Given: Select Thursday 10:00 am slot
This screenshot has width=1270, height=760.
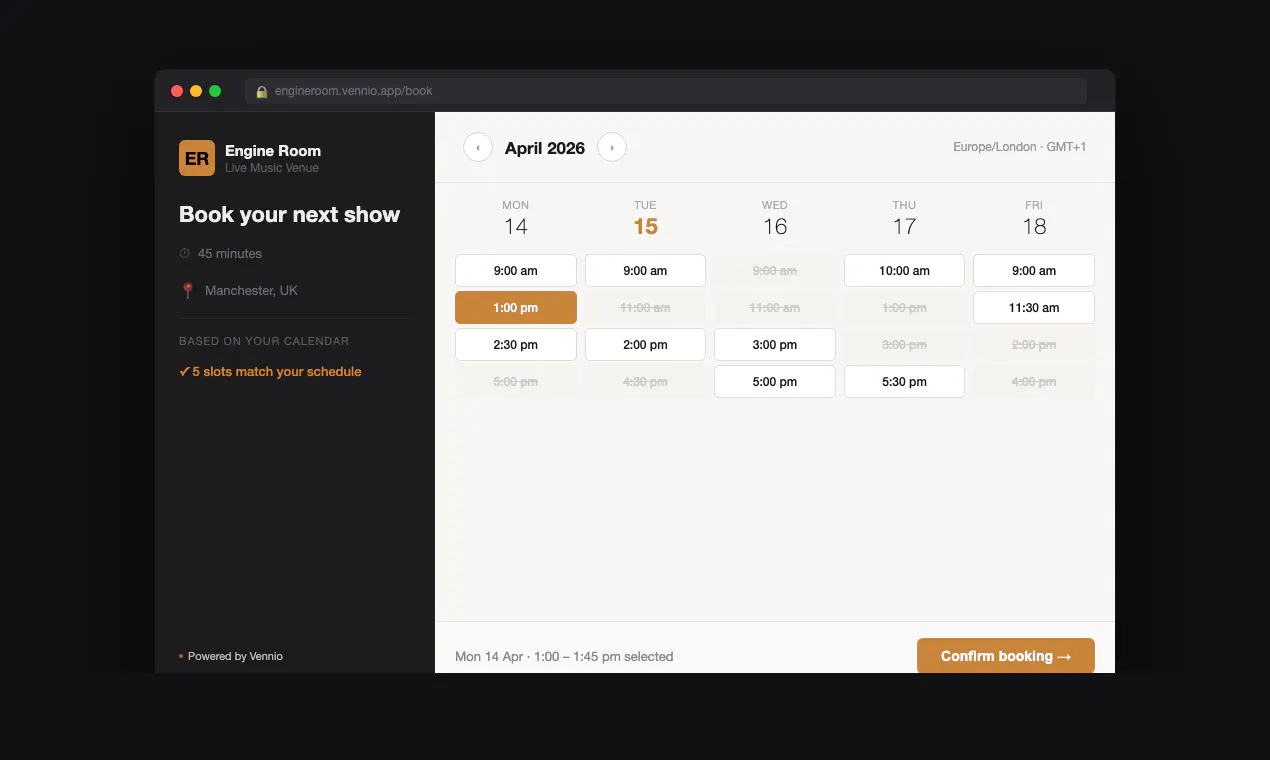Looking at the screenshot, I should 904,271.
